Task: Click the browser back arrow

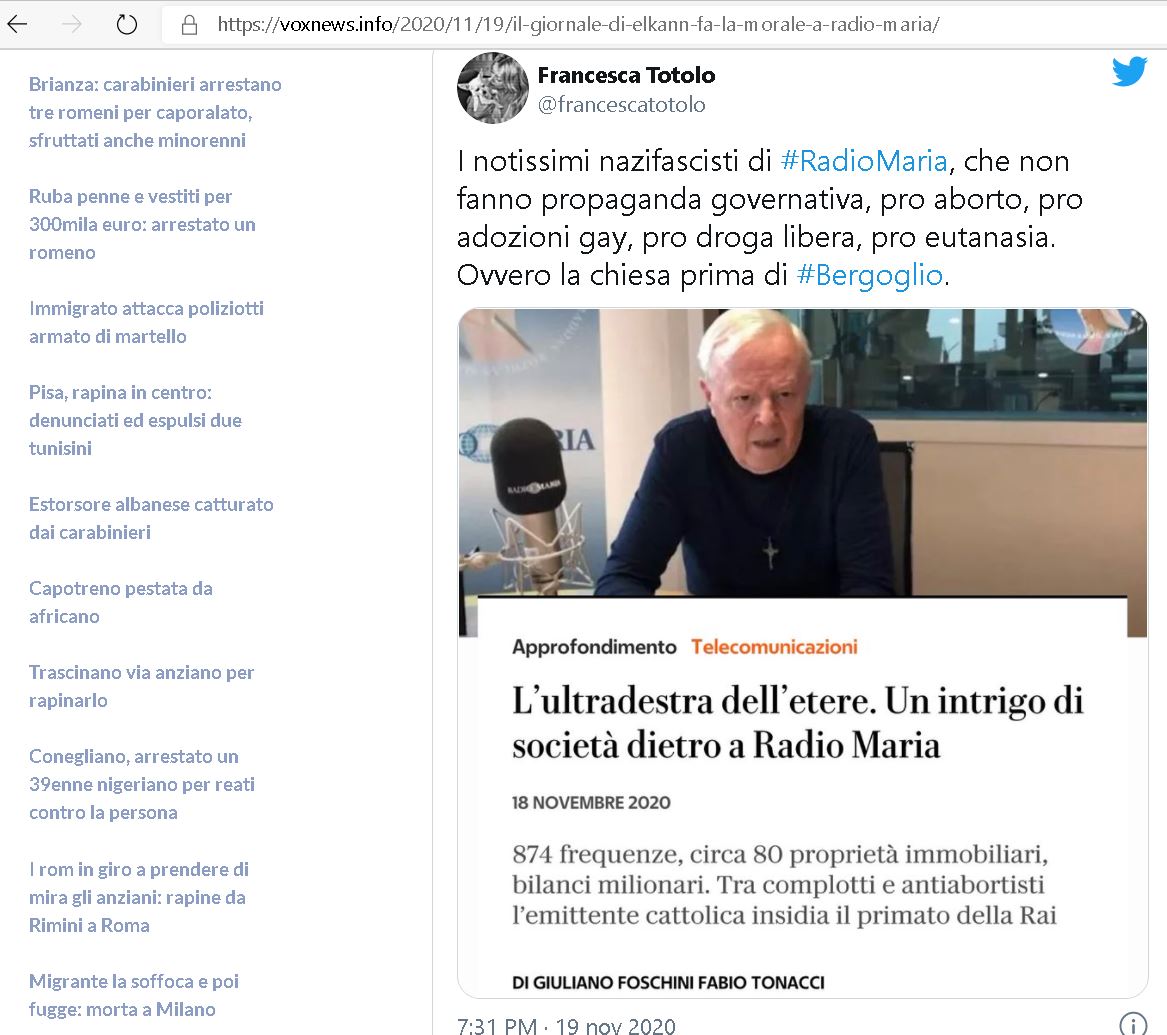Action: pyautogui.click(x=16, y=25)
